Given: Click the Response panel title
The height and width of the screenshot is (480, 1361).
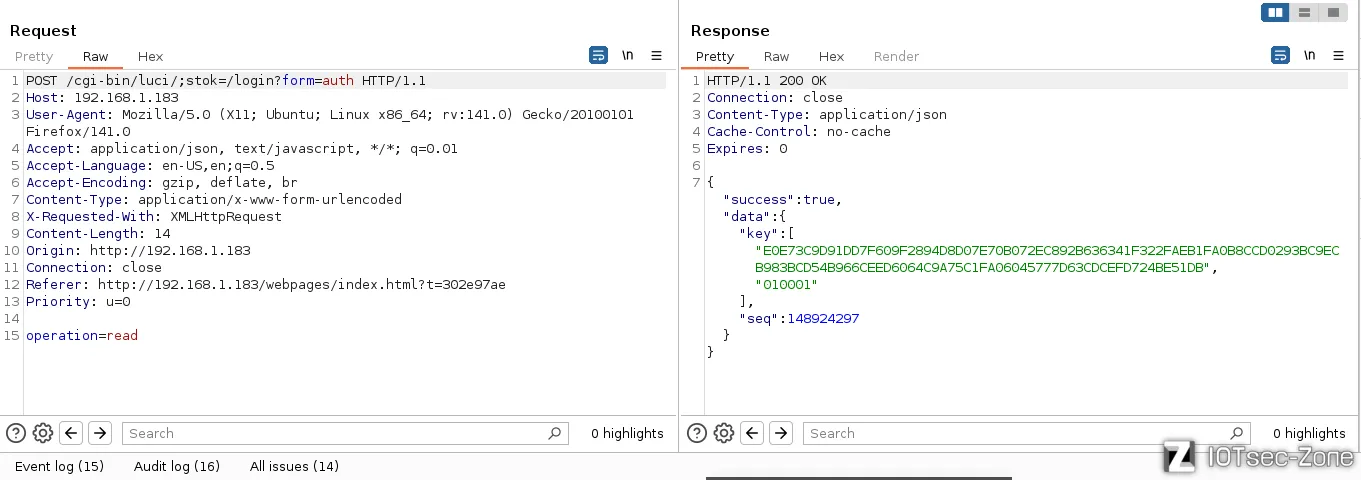Looking at the screenshot, I should (730, 31).
